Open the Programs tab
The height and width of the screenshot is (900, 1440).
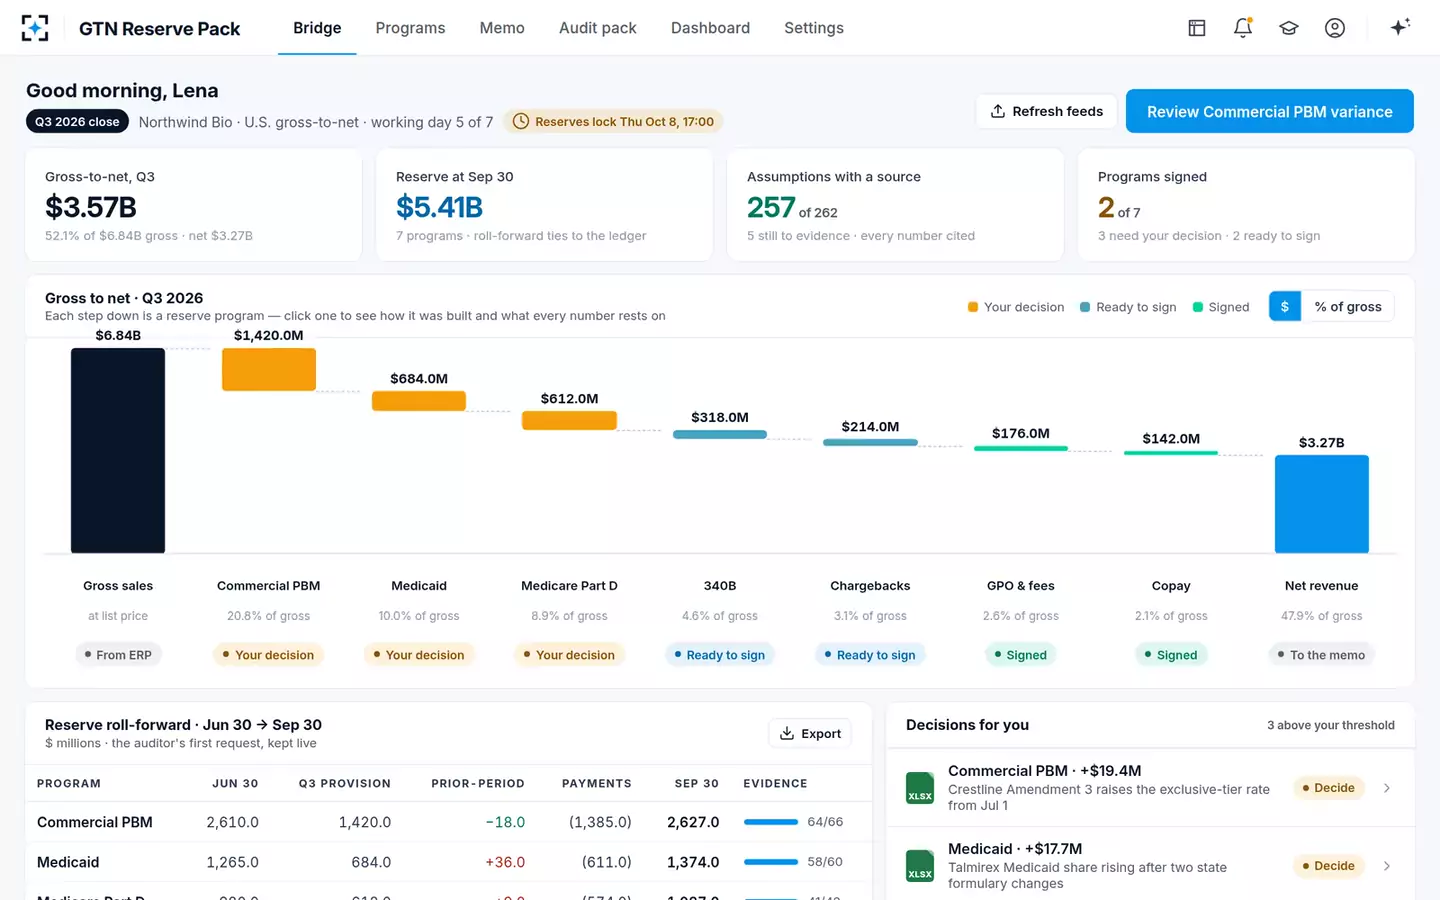(x=410, y=28)
